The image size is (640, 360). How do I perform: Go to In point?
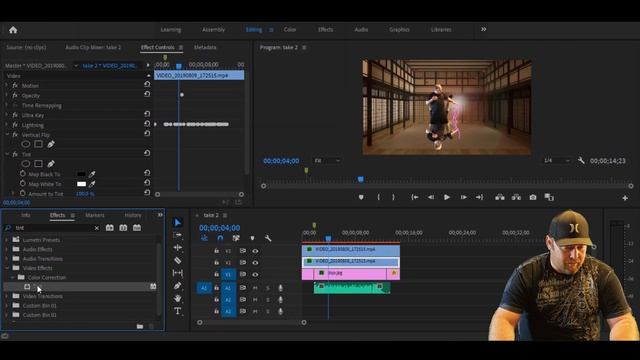coord(415,198)
